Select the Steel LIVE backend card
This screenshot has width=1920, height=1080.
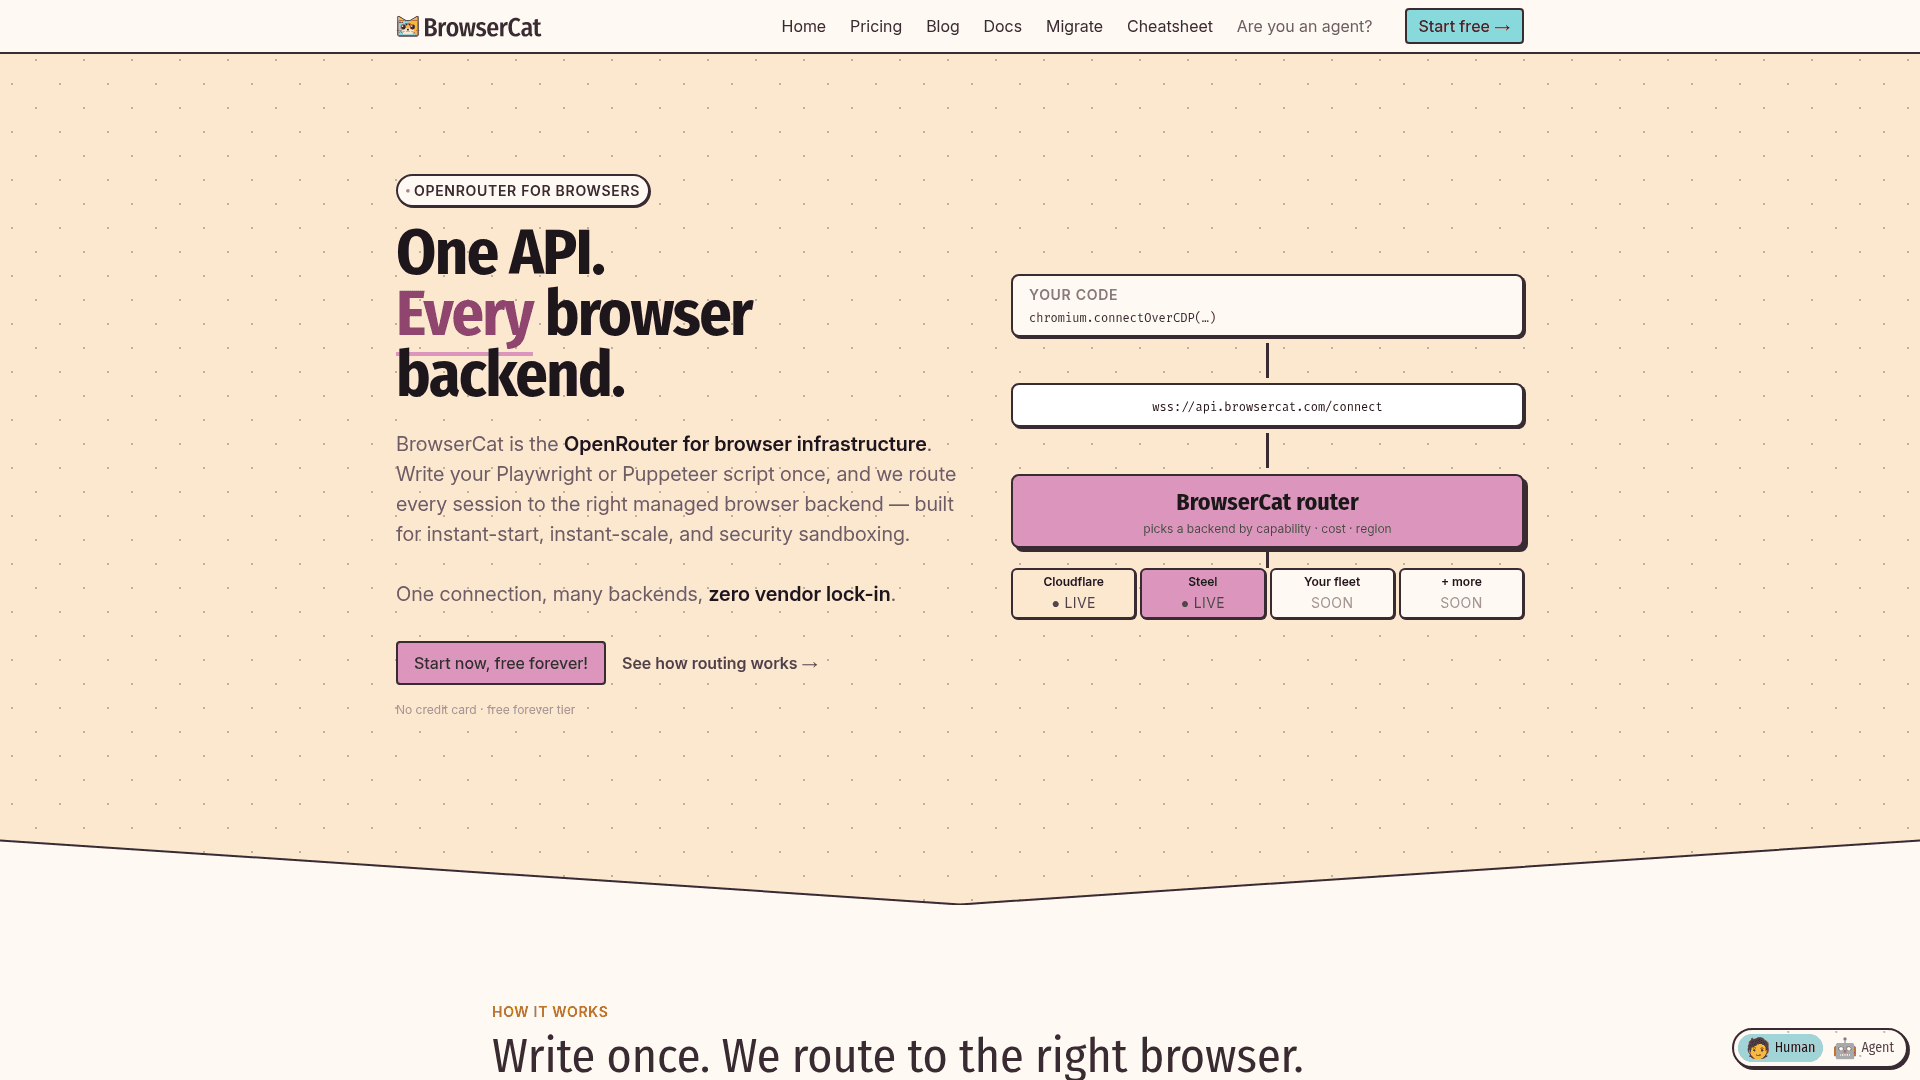coord(1203,593)
